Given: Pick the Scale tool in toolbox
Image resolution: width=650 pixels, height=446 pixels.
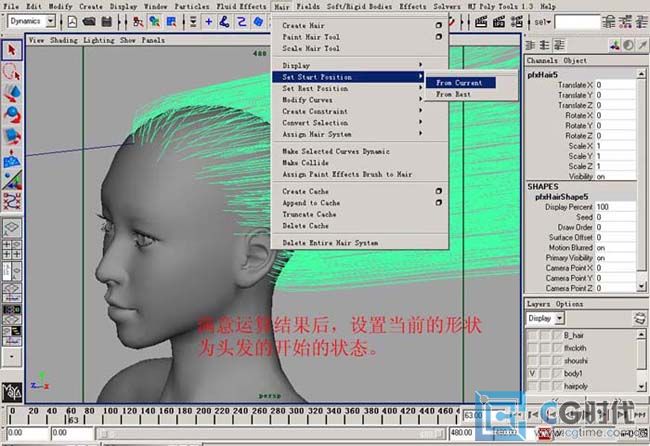Looking at the screenshot, I should (12, 136).
